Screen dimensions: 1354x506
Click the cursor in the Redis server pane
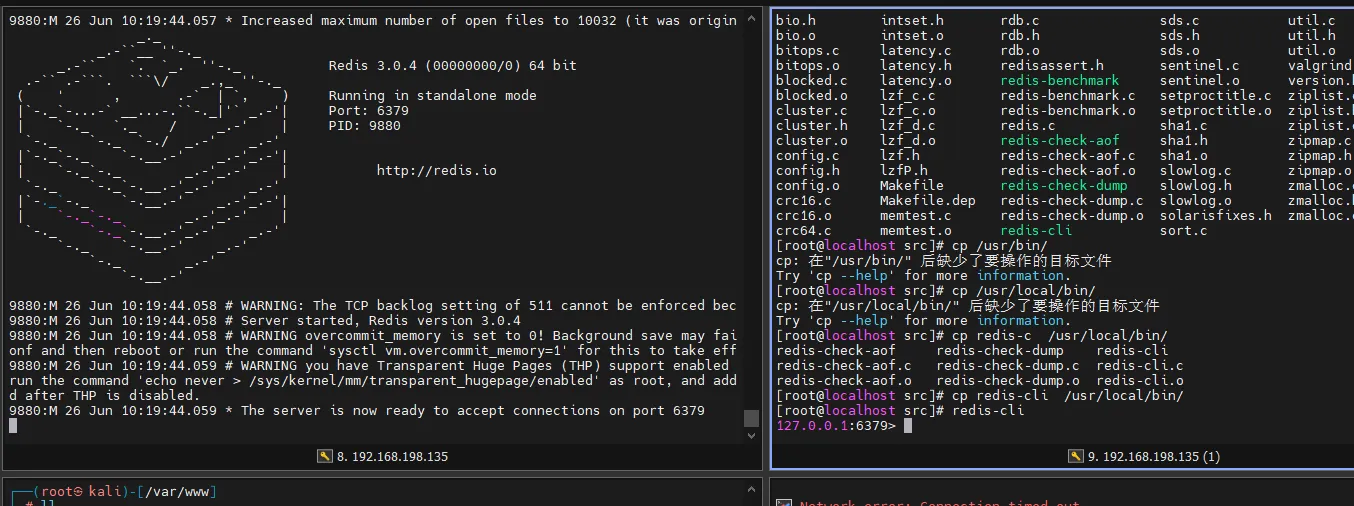13,426
